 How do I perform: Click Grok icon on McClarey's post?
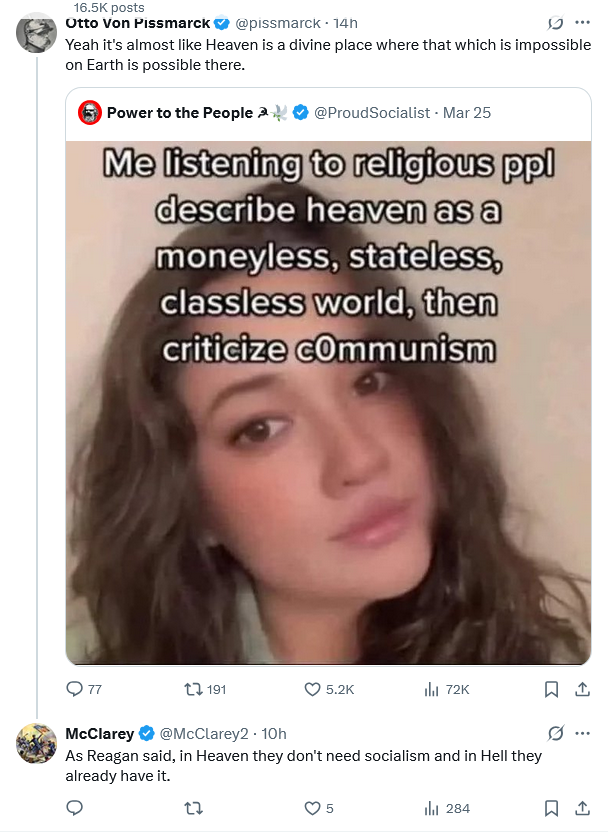tap(555, 735)
